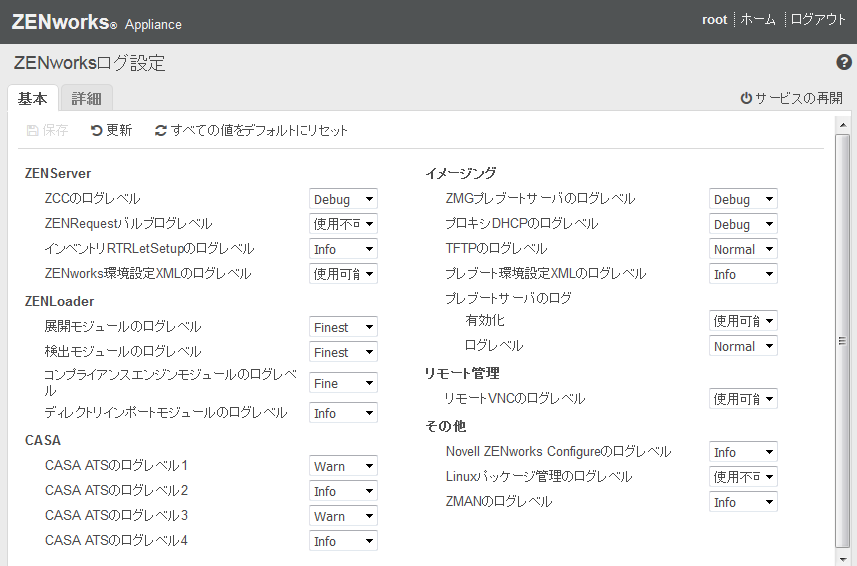Switch to the 詳細 tab
The height and width of the screenshot is (566, 857).
point(86,98)
